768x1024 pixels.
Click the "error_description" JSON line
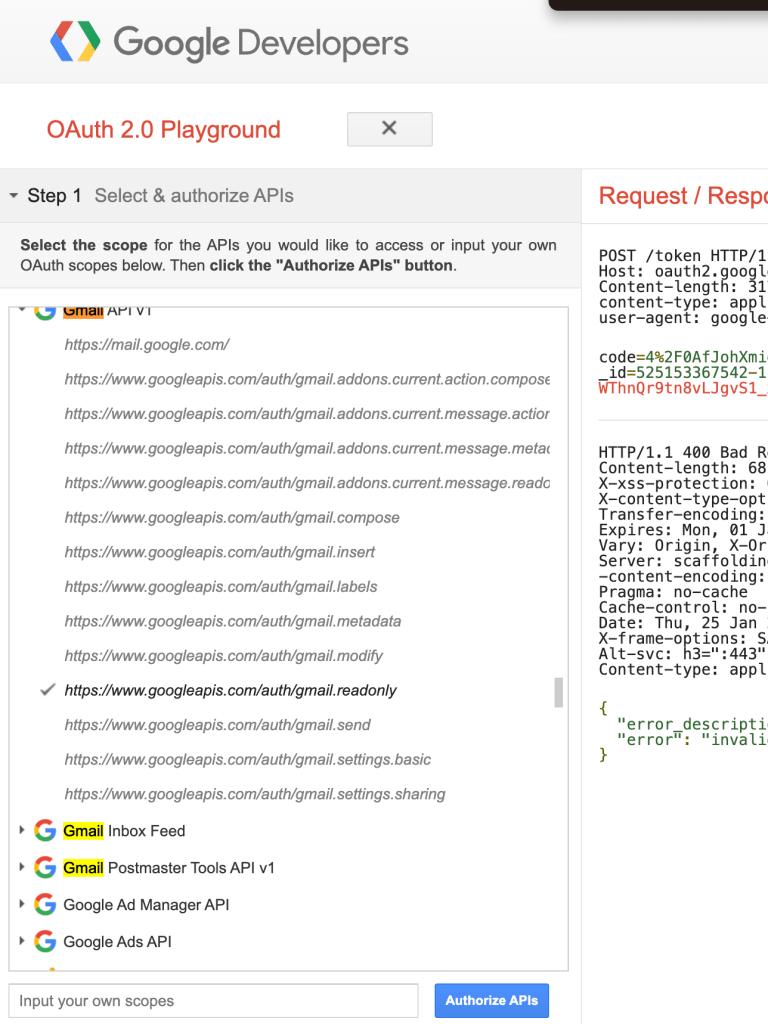(692, 724)
